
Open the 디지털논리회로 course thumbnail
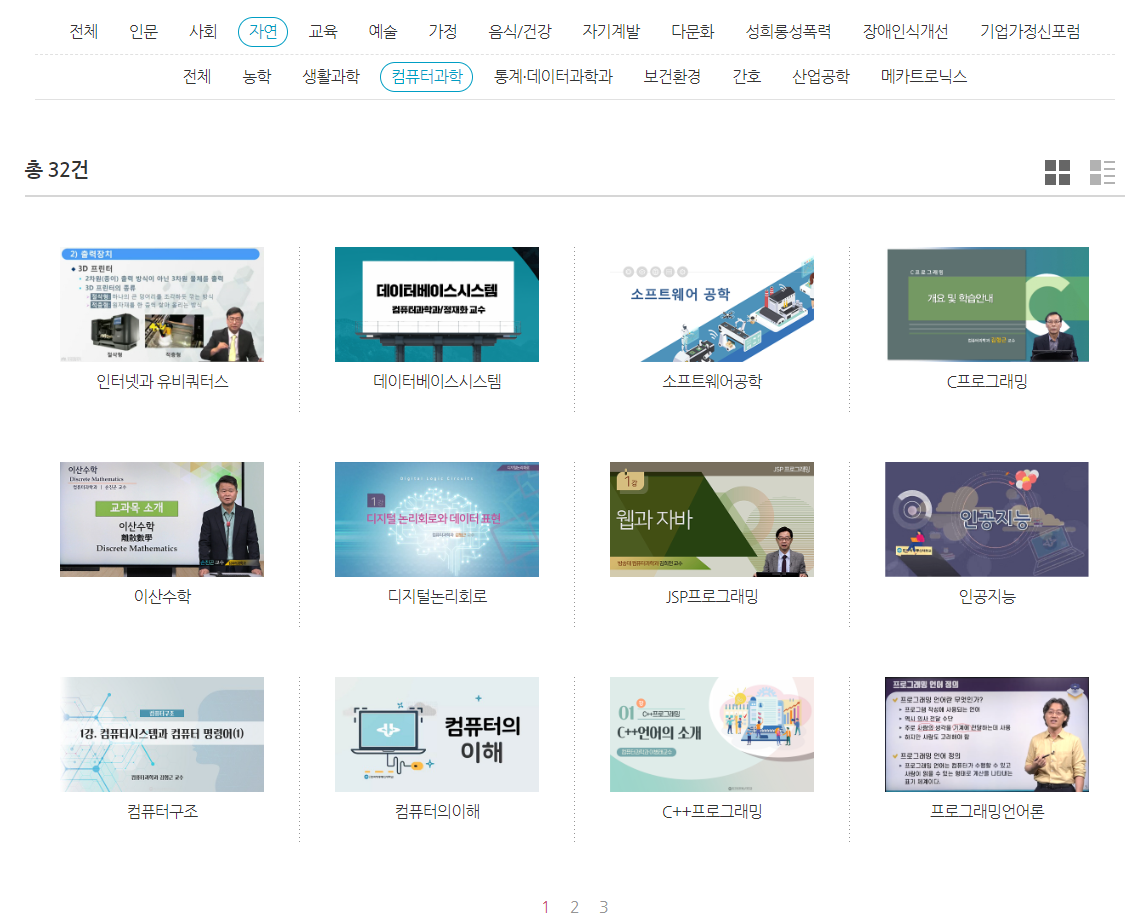(x=437, y=519)
